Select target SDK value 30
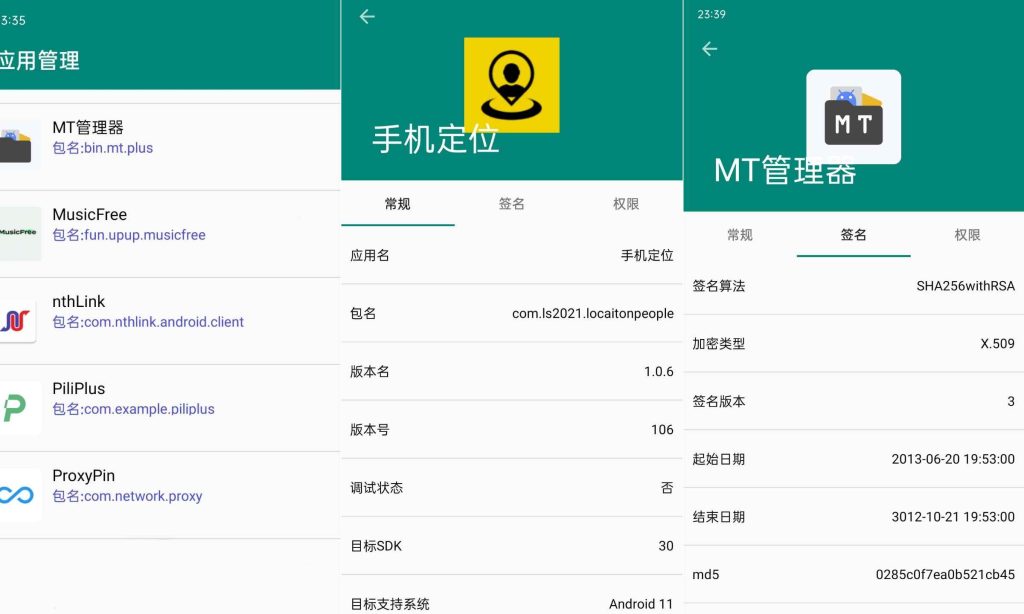 [665, 546]
